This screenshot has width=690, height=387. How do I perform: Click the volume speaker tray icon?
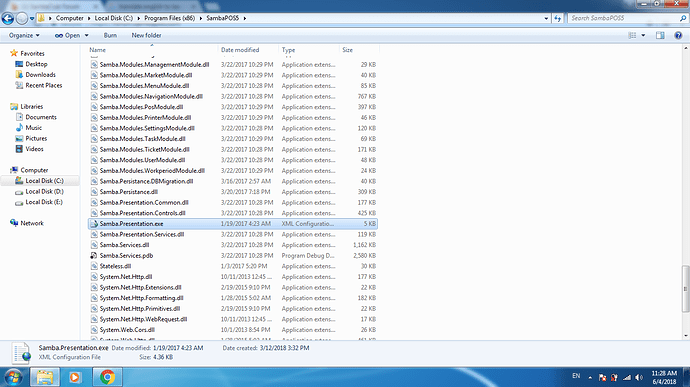[x=639, y=377]
